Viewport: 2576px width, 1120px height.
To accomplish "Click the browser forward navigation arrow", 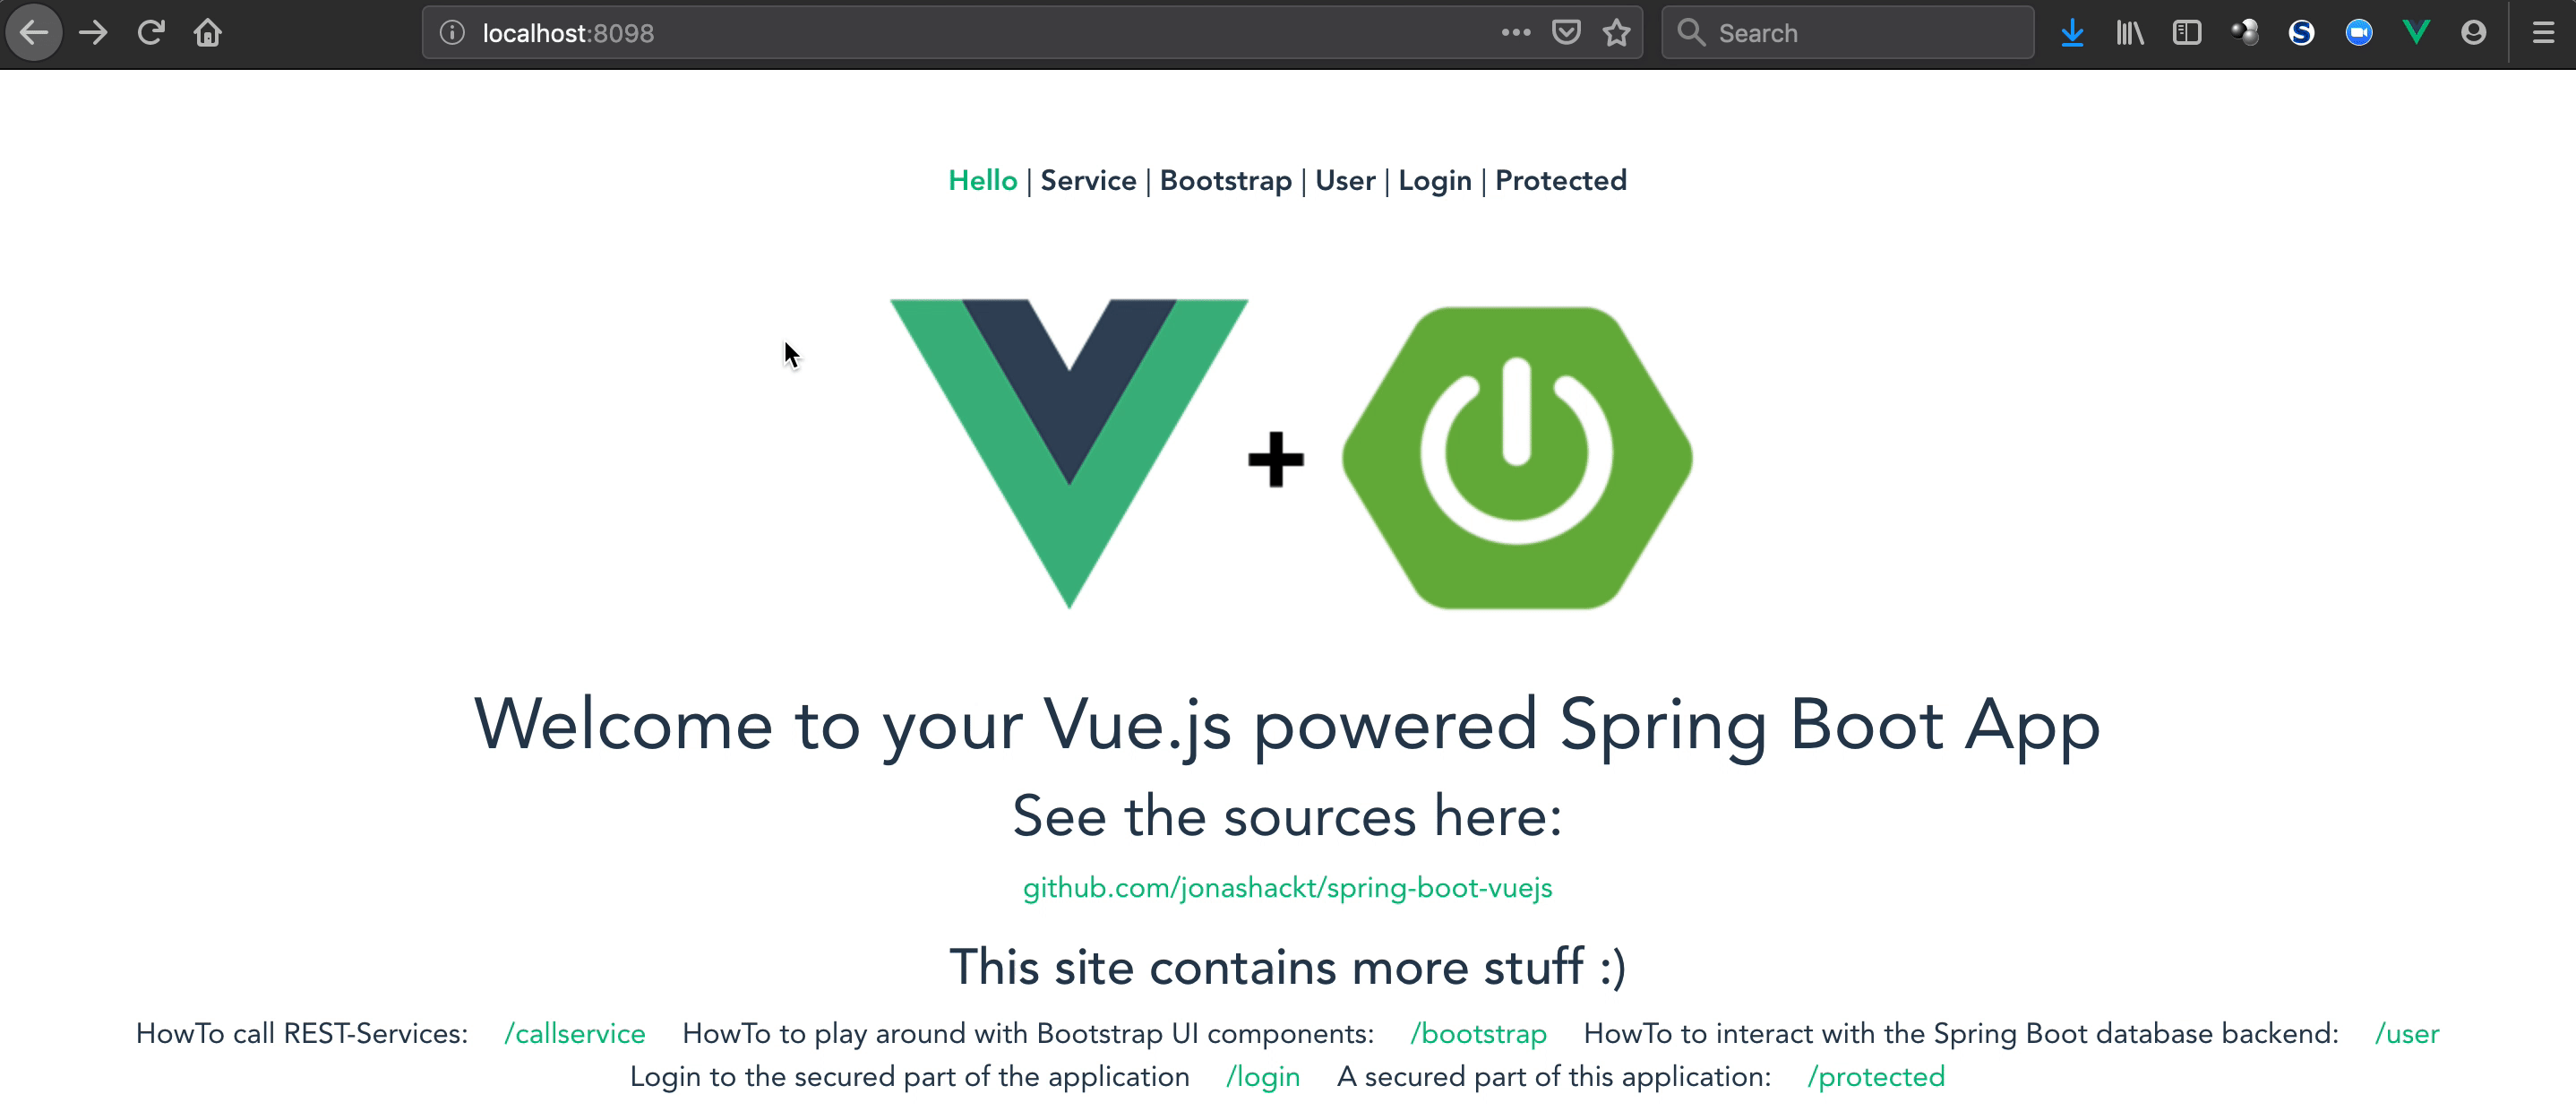I will pos(94,33).
